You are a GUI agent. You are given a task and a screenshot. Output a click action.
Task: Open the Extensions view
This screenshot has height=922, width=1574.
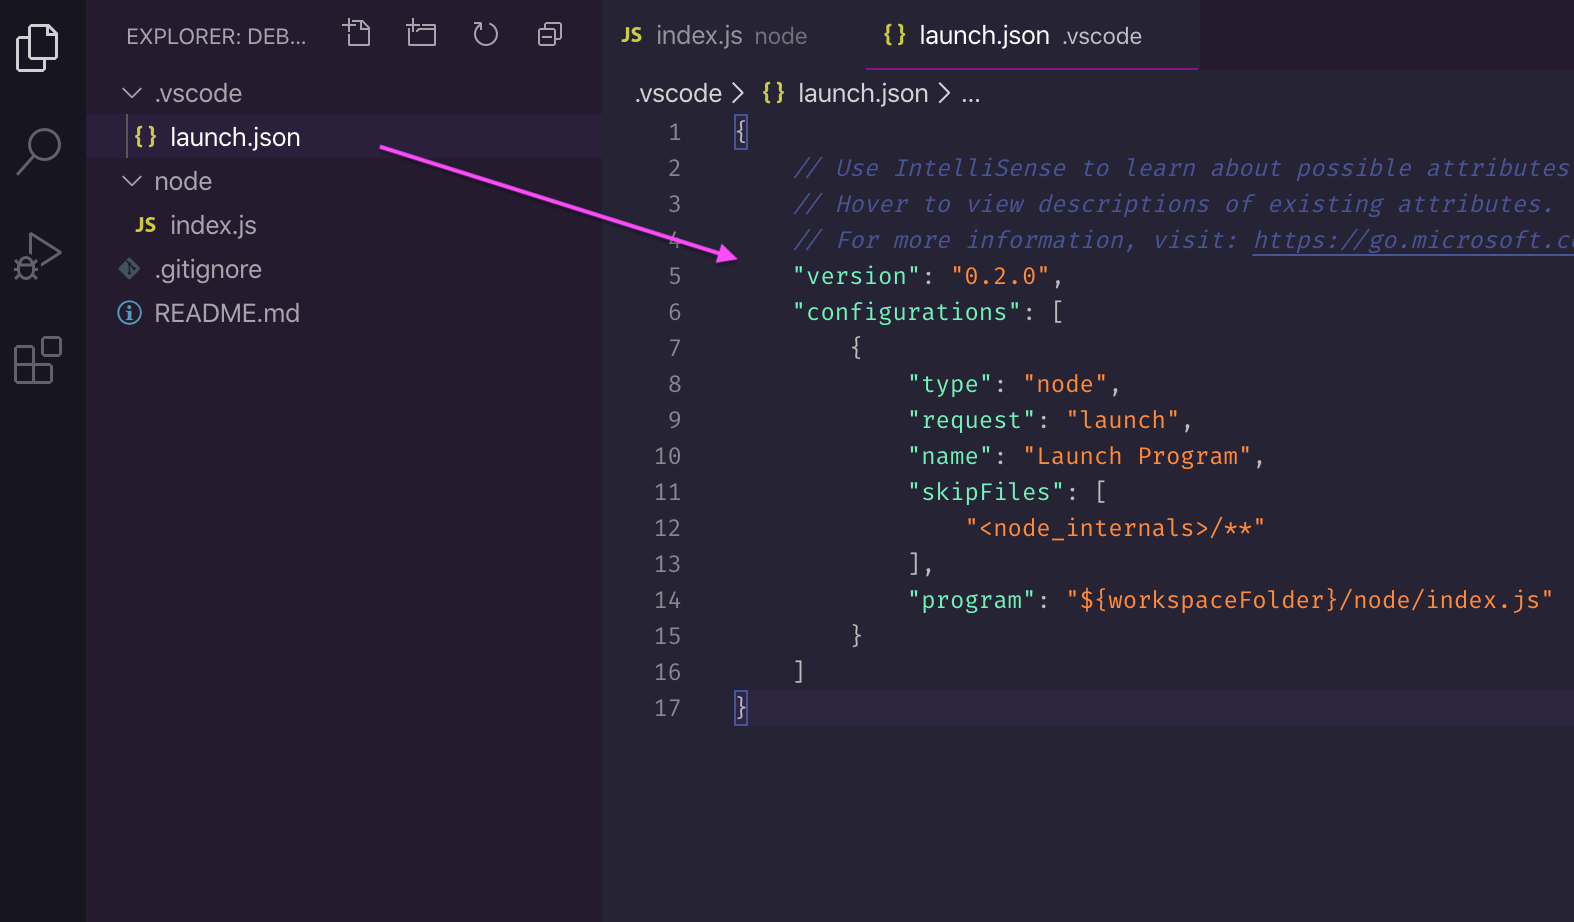[x=38, y=360]
